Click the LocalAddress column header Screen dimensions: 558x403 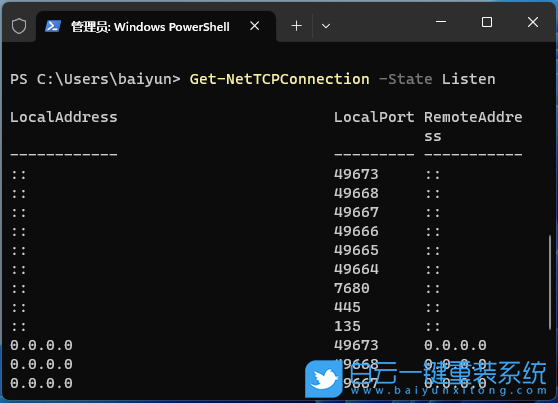coord(64,117)
